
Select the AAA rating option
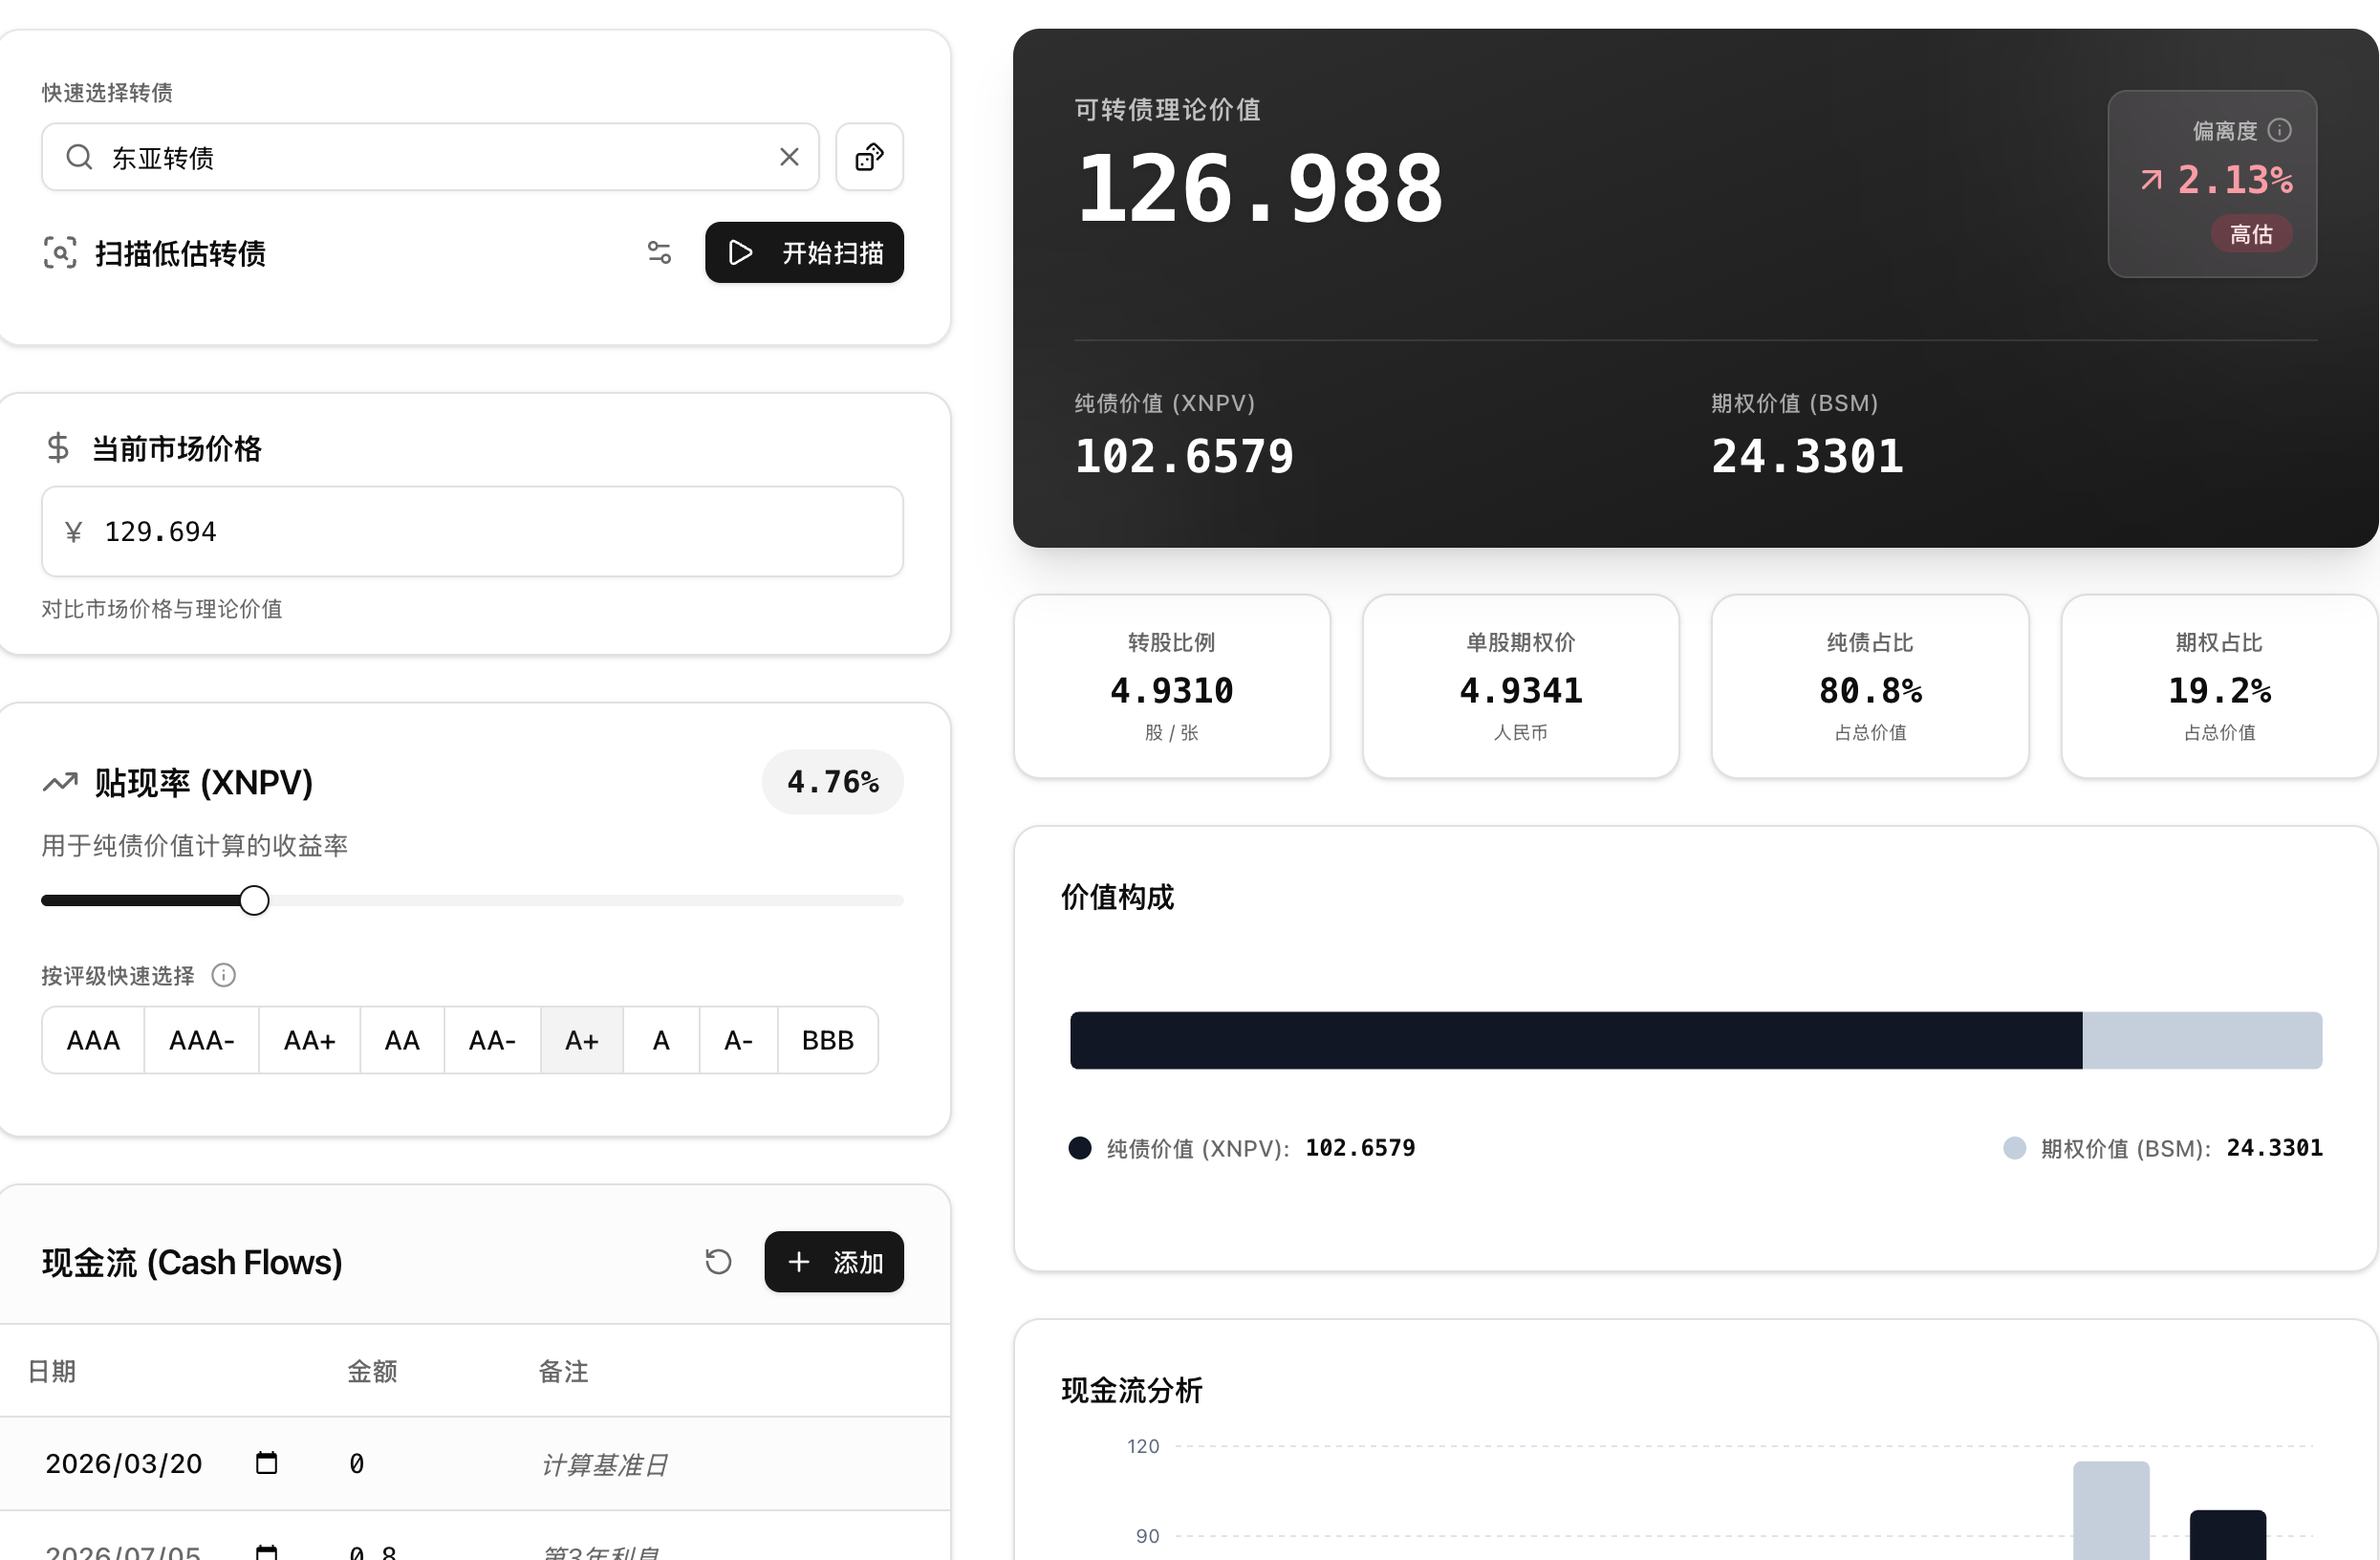[x=93, y=1040]
